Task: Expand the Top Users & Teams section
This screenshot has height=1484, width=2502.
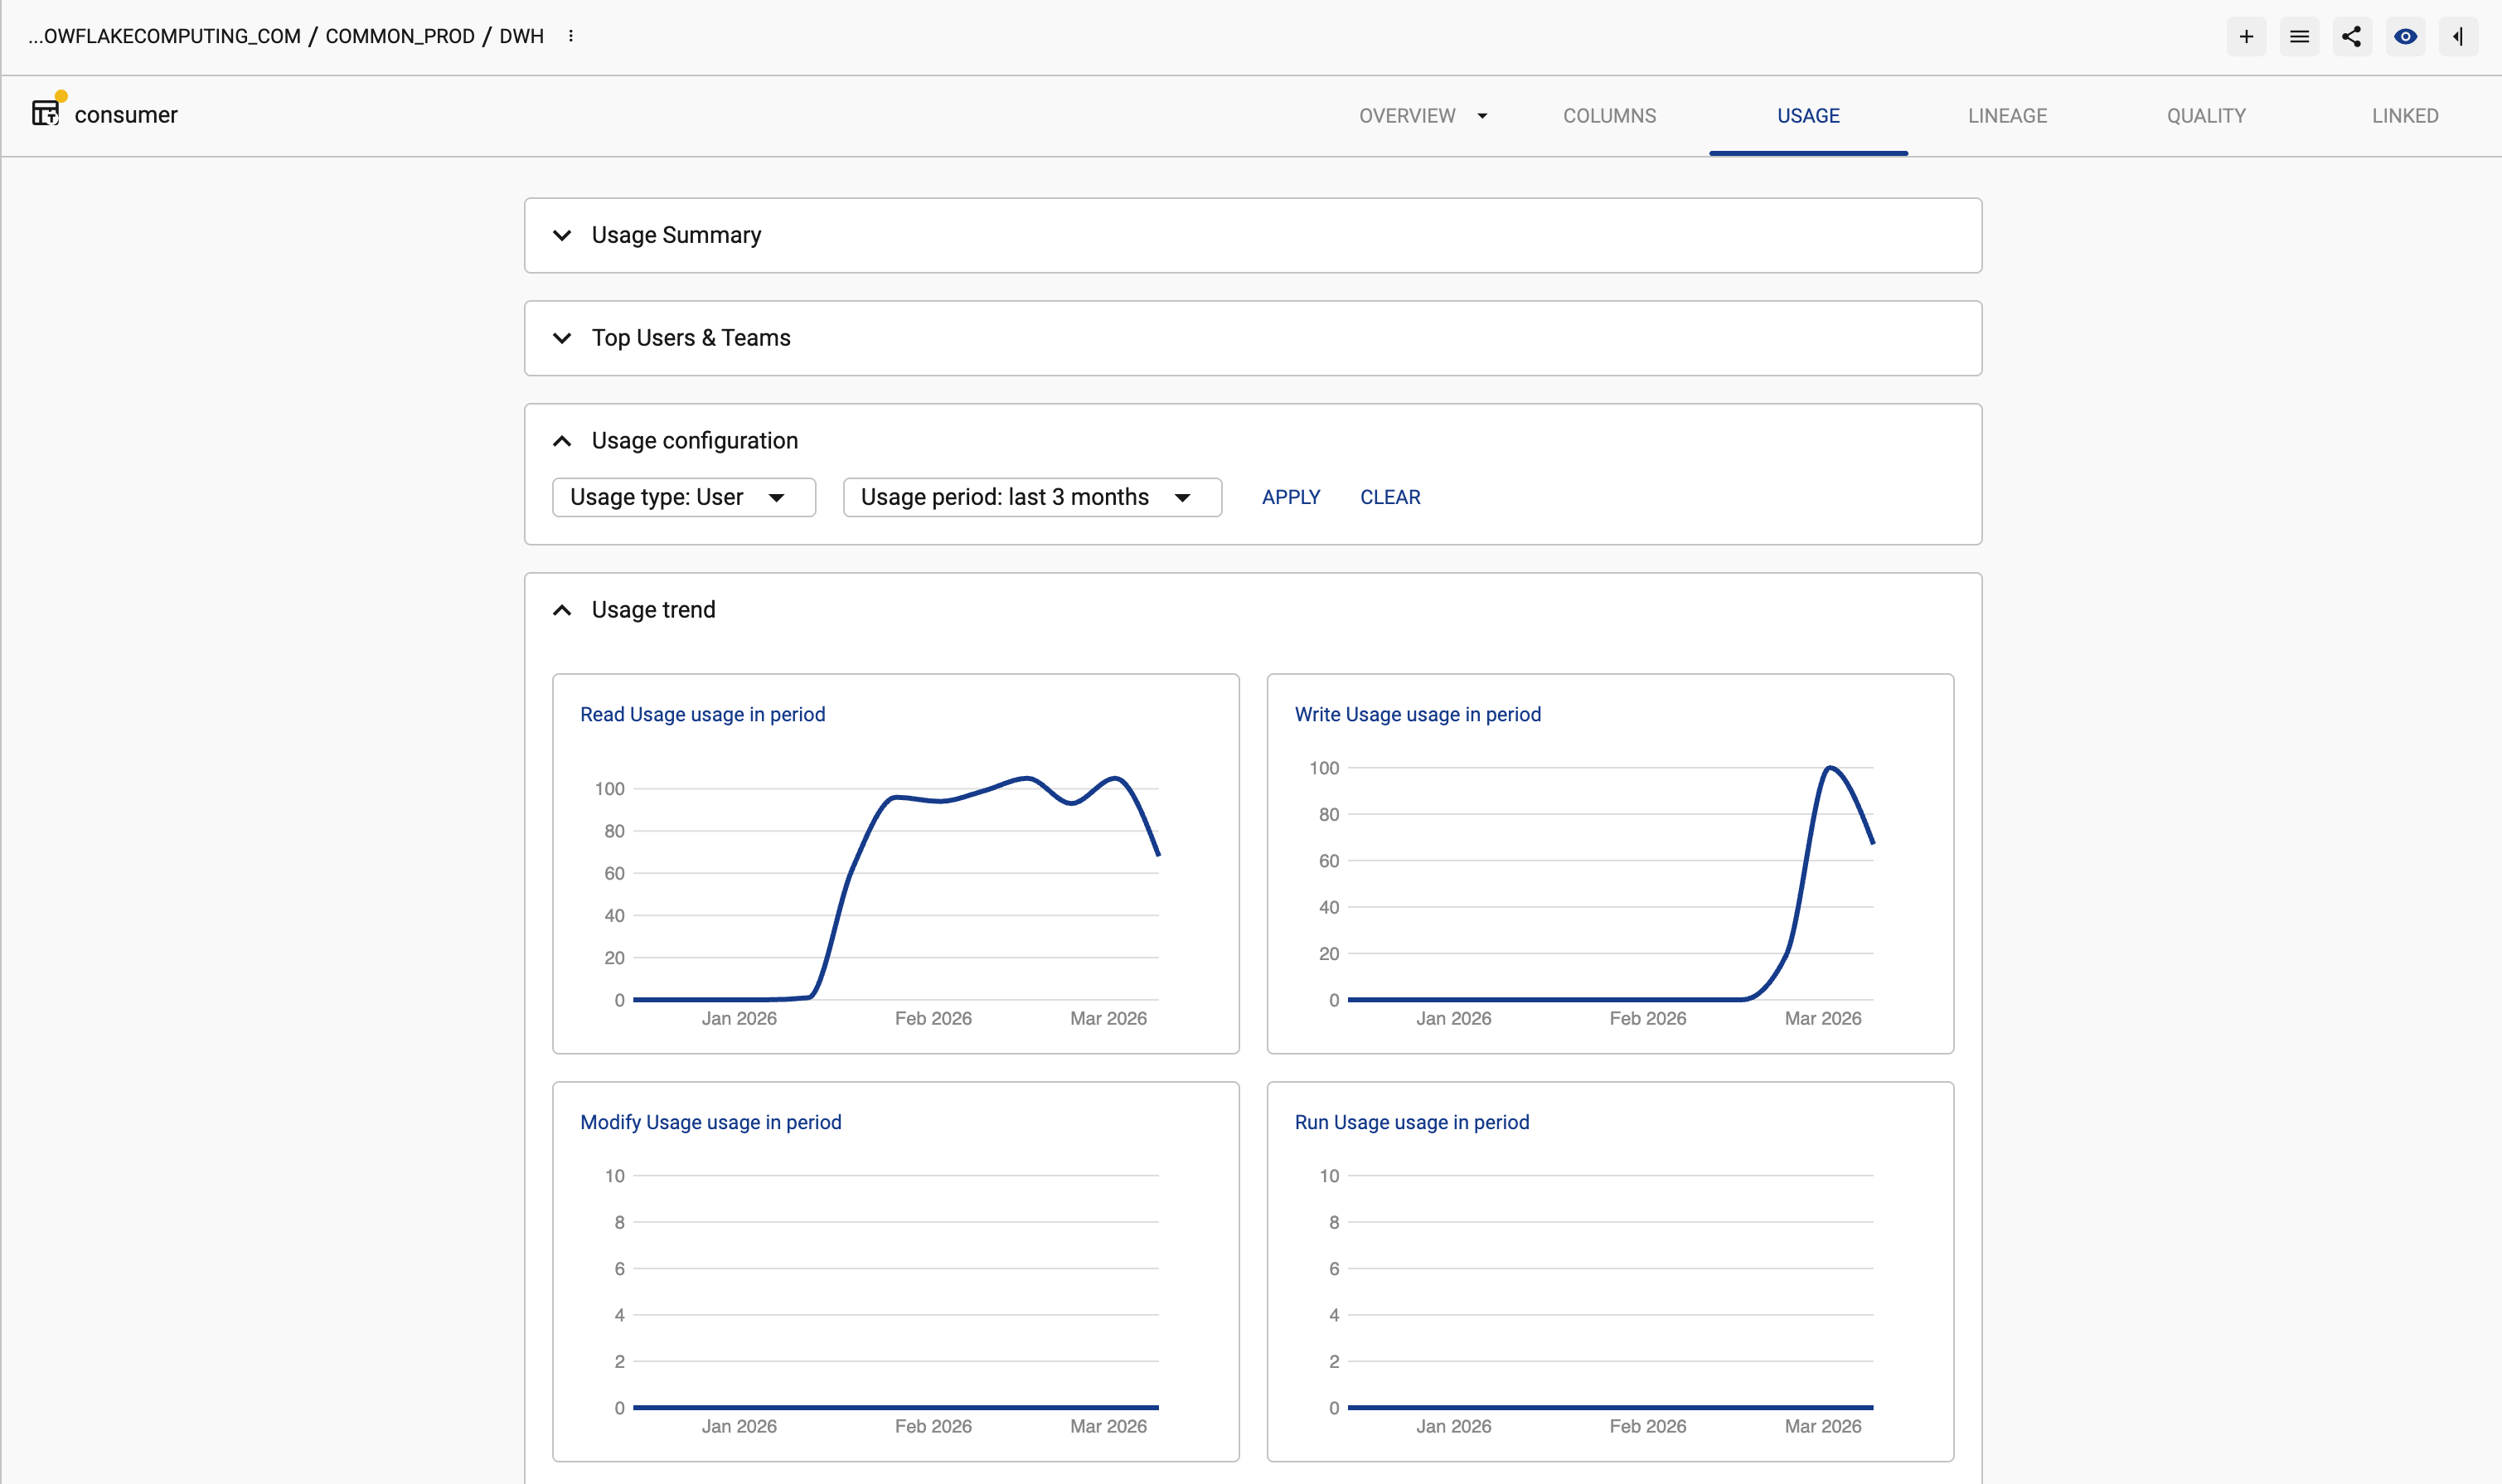Action: tap(562, 338)
